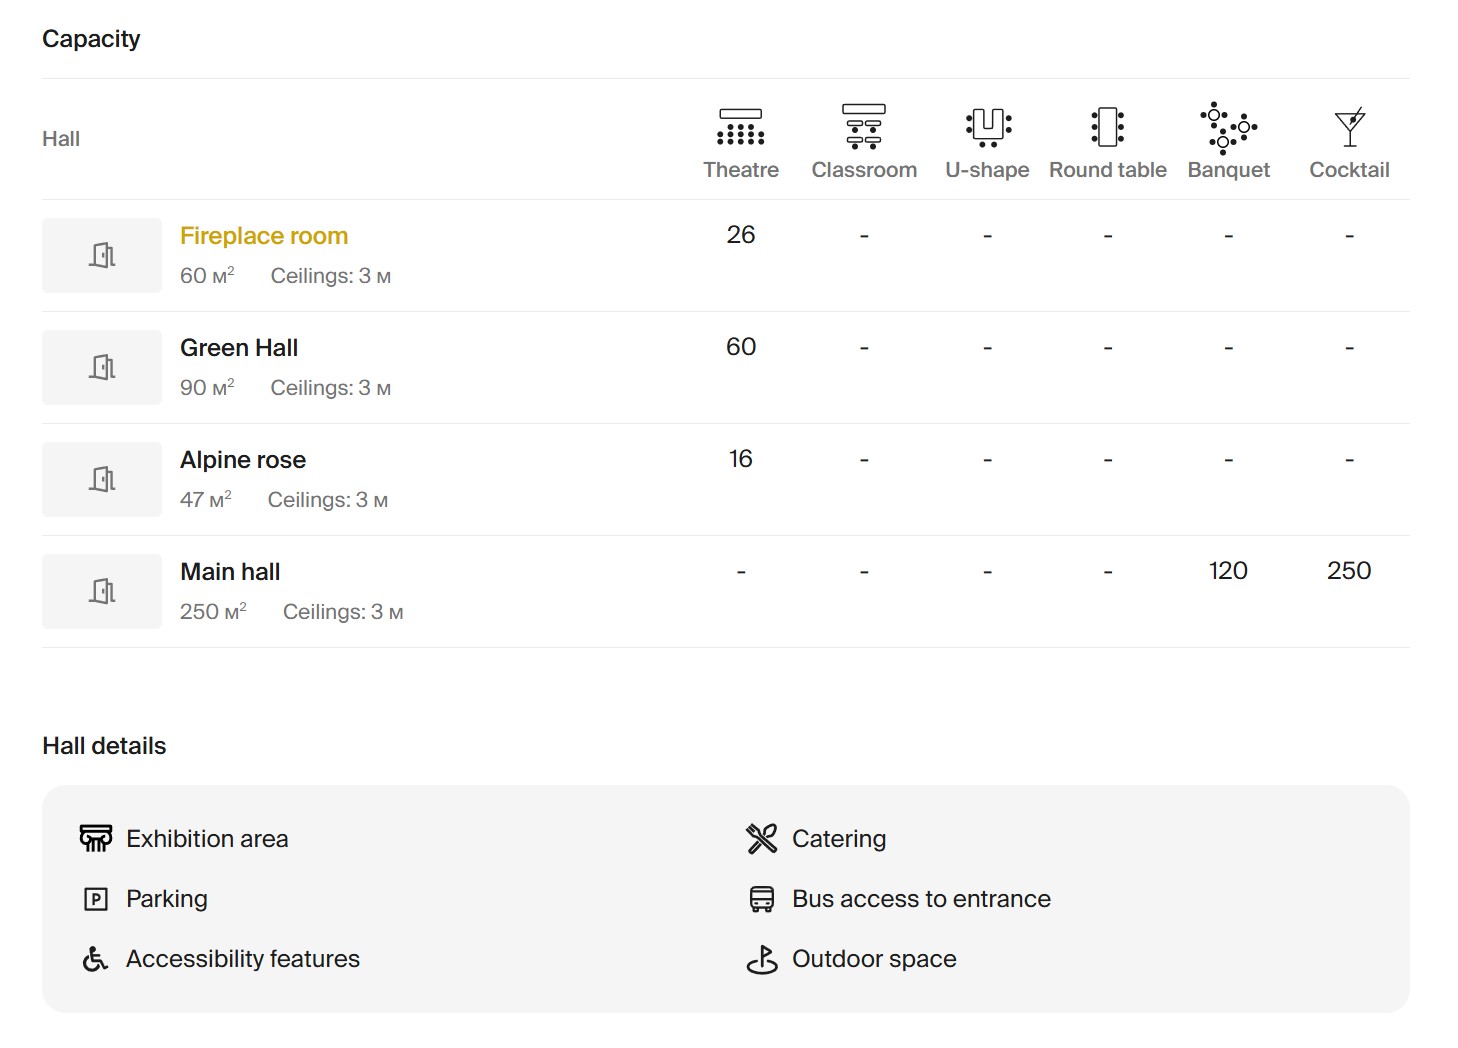The height and width of the screenshot is (1048, 1458).
Task: Open the Green Hall door thumbnail
Action: pos(102,368)
